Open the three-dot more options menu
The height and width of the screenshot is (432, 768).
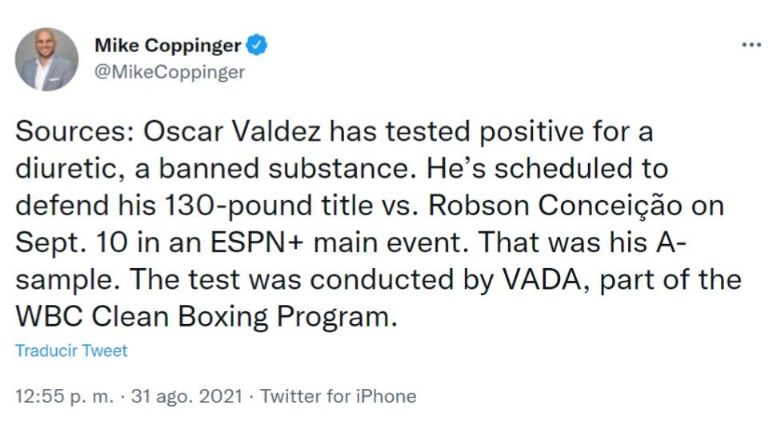pyautogui.click(x=750, y=45)
